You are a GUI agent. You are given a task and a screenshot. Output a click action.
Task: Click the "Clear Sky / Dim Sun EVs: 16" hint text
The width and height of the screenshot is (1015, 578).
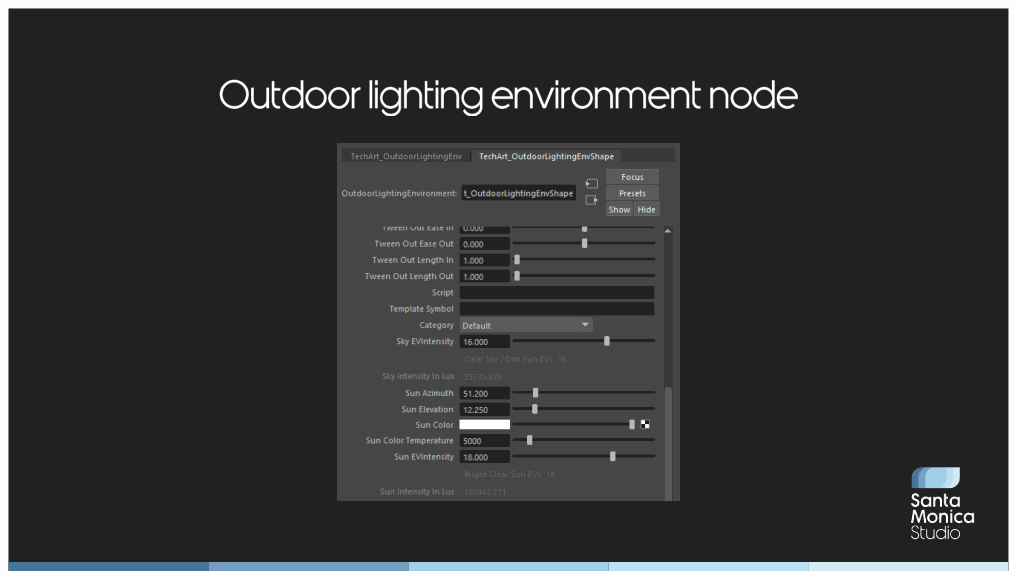coord(515,359)
